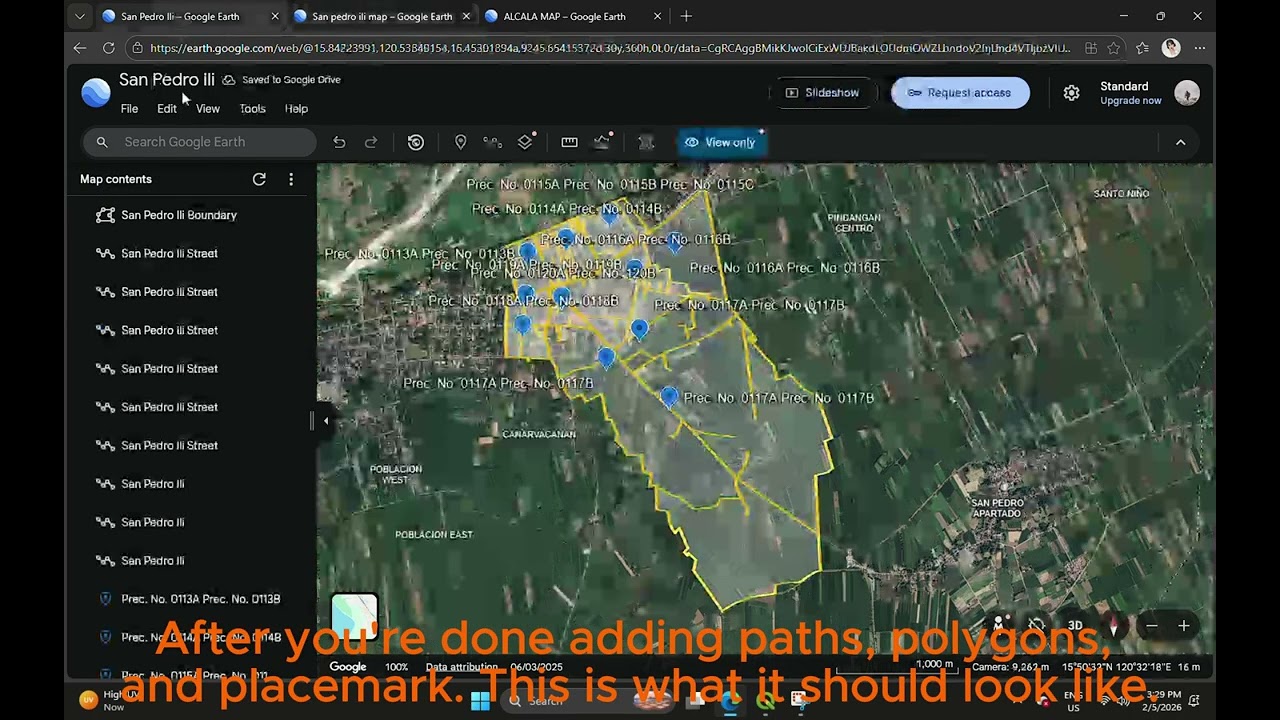The height and width of the screenshot is (720, 1280).
Task: Switch to San pedro iii map browser tab
Action: (x=382, y=16)
